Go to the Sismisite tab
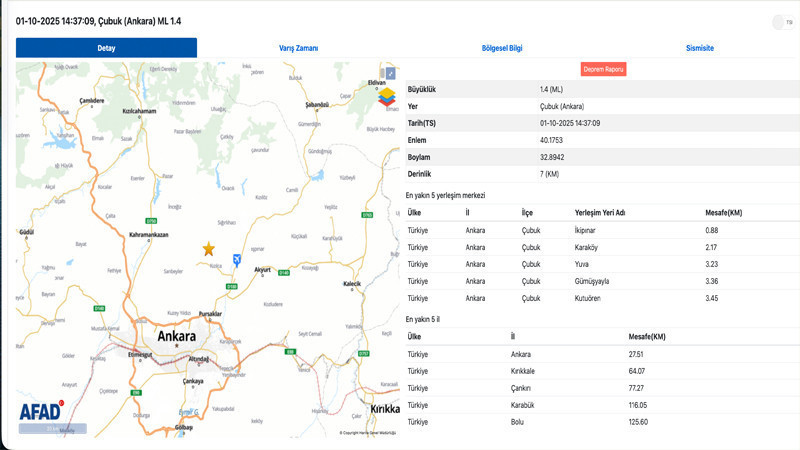Screen dimensions: 800x450 (699, 48)
